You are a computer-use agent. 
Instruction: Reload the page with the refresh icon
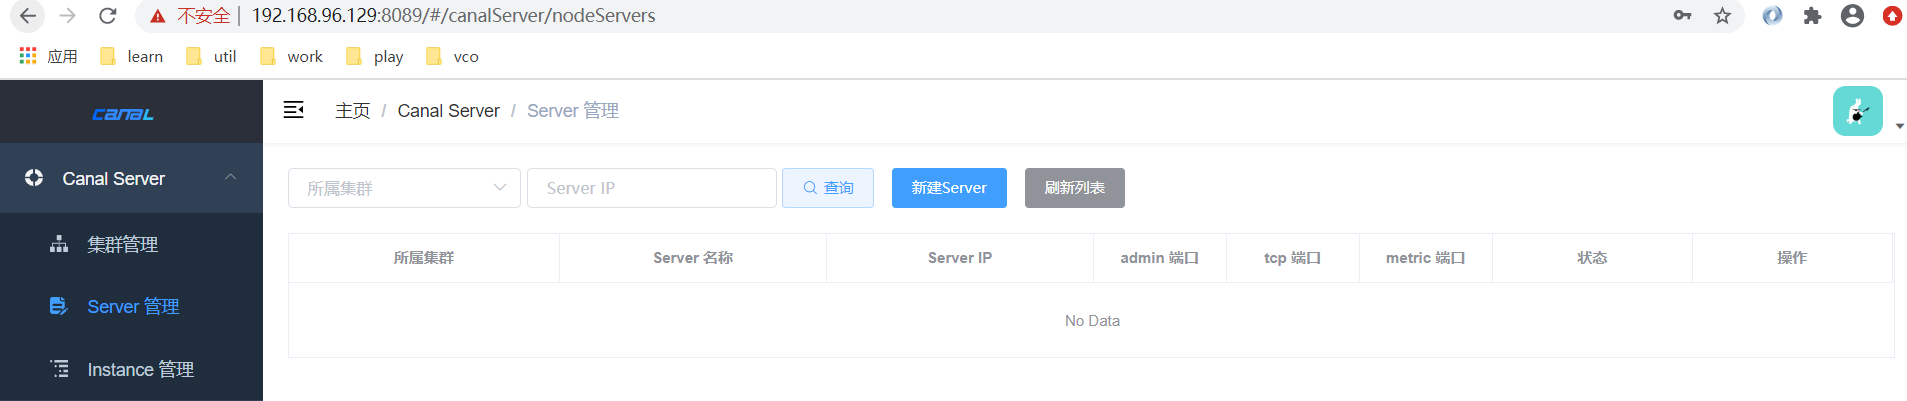tap(108, 16)
